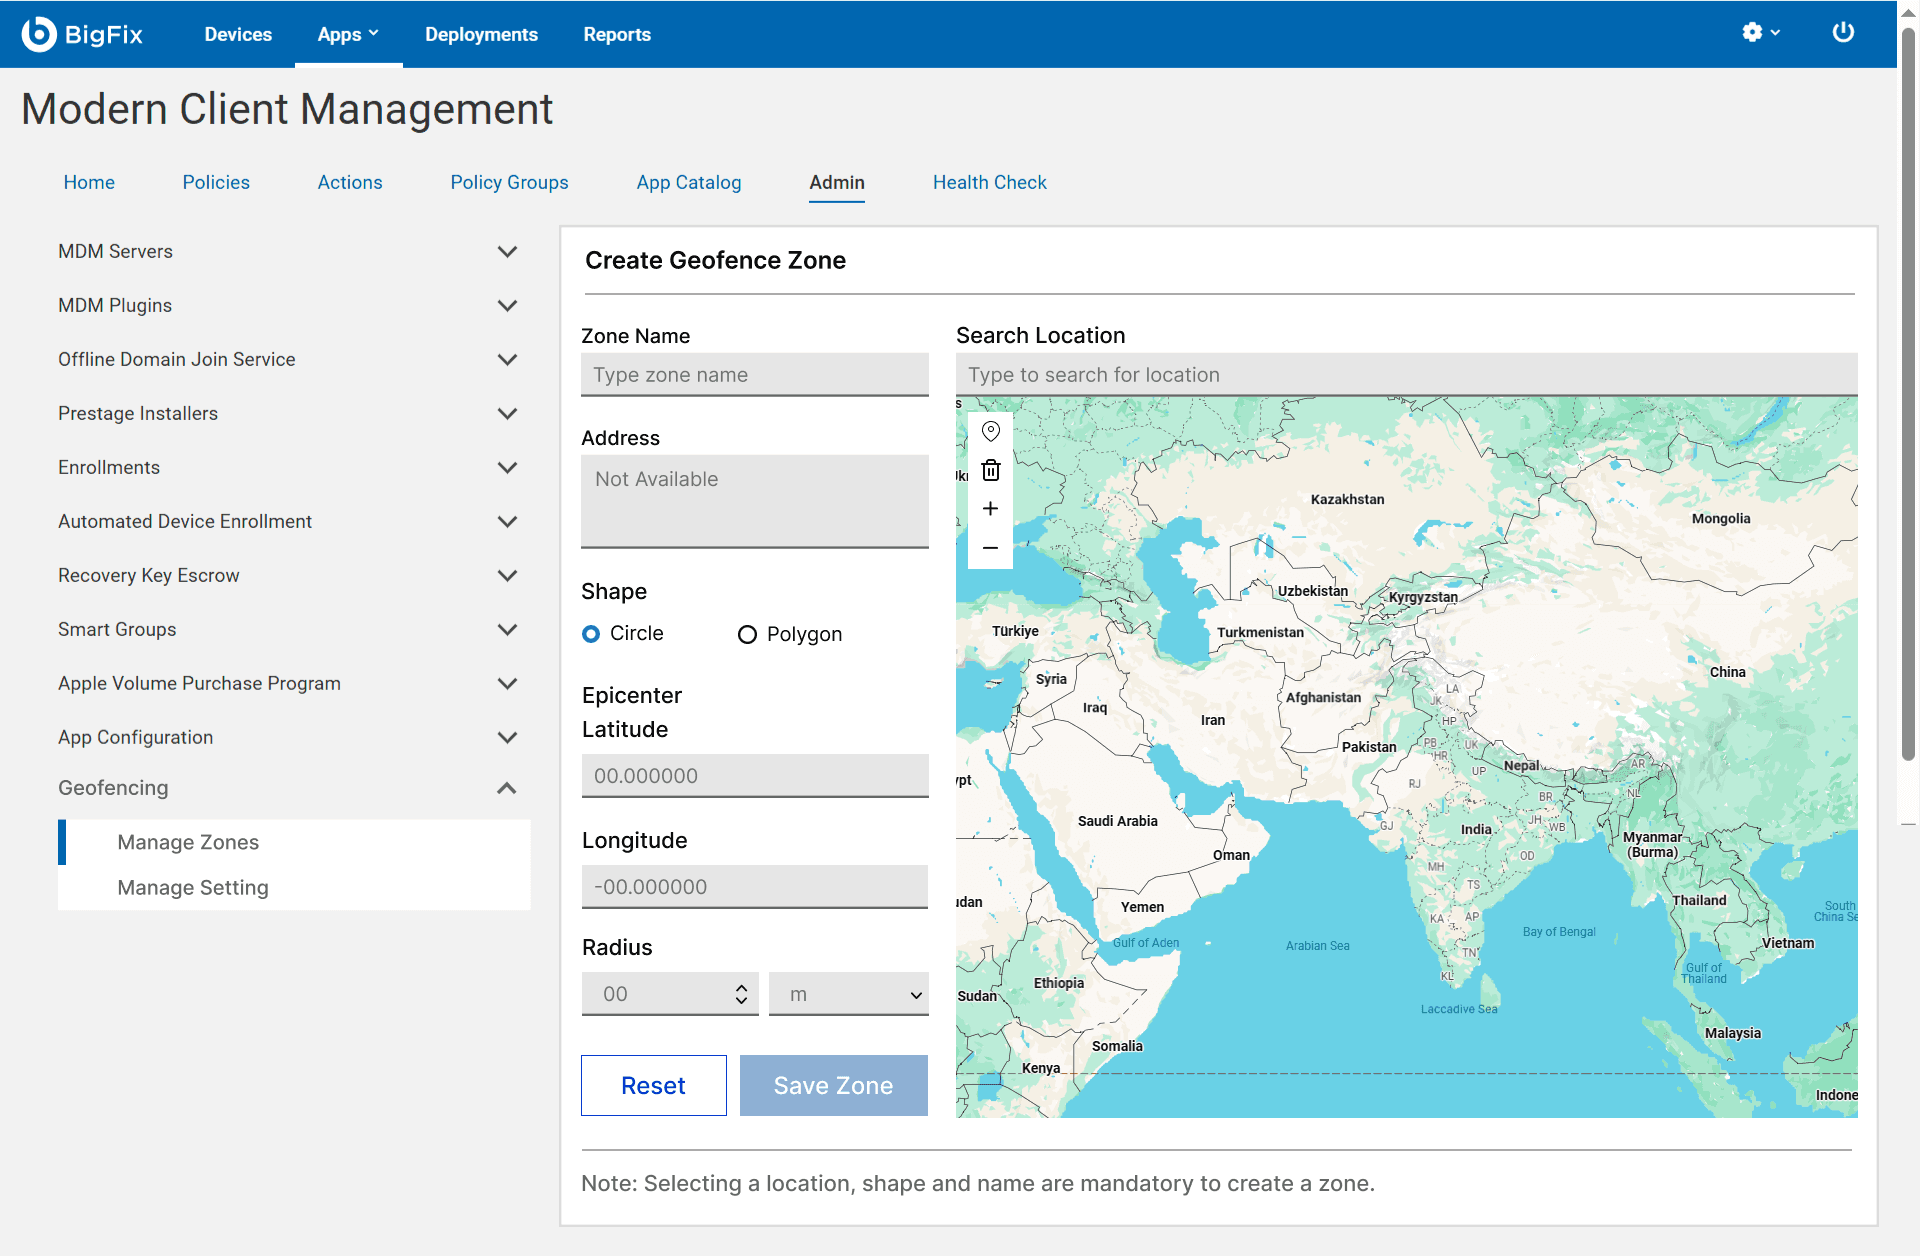This screenshot has height=1256, width=1920.
Task: Open the radius unit dropdown
Action: click(x=849, y=995)
